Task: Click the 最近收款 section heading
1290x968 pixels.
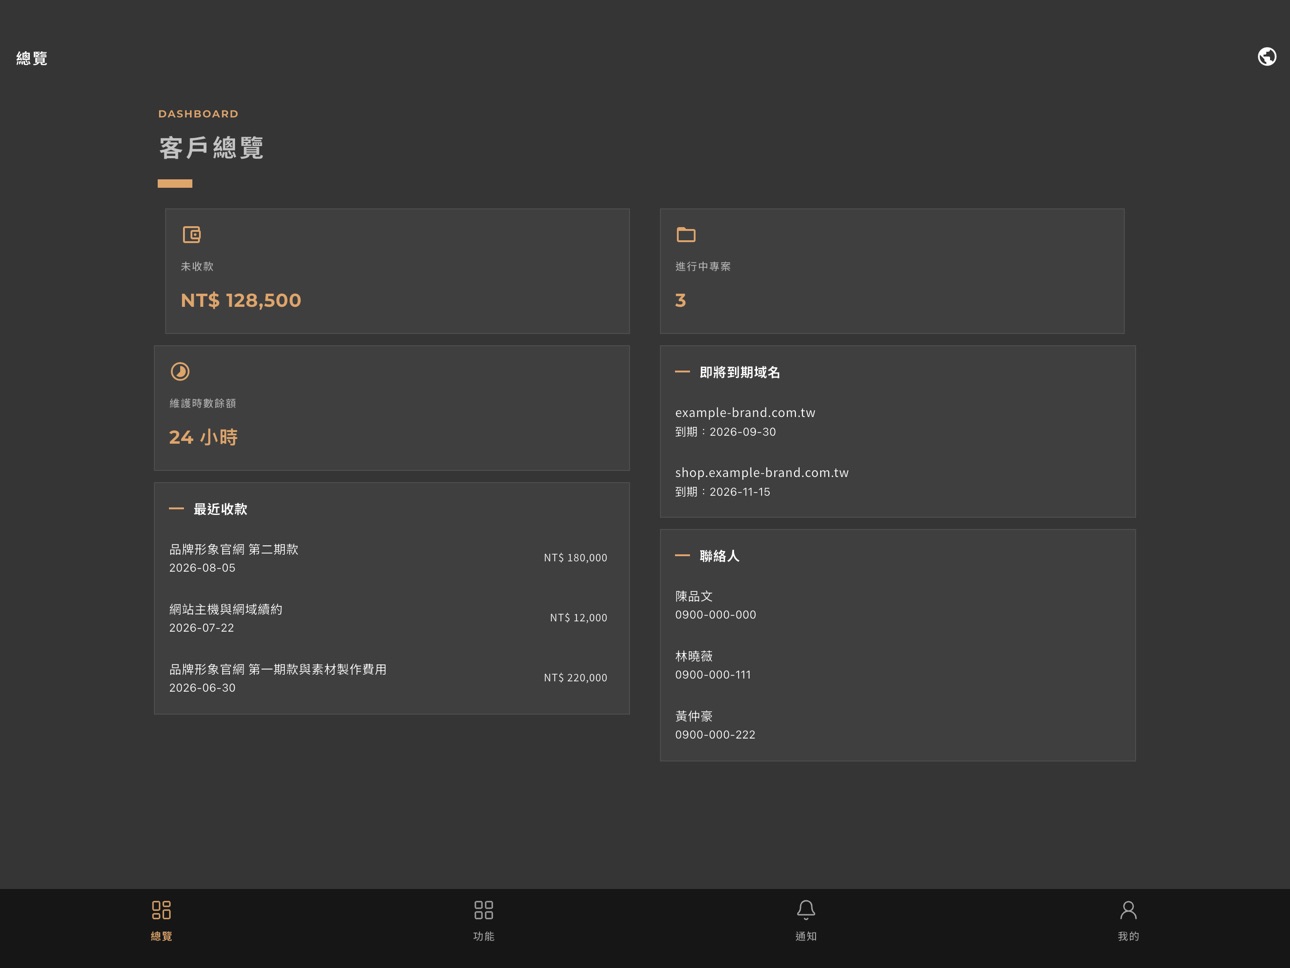Action: coord(220,509)
